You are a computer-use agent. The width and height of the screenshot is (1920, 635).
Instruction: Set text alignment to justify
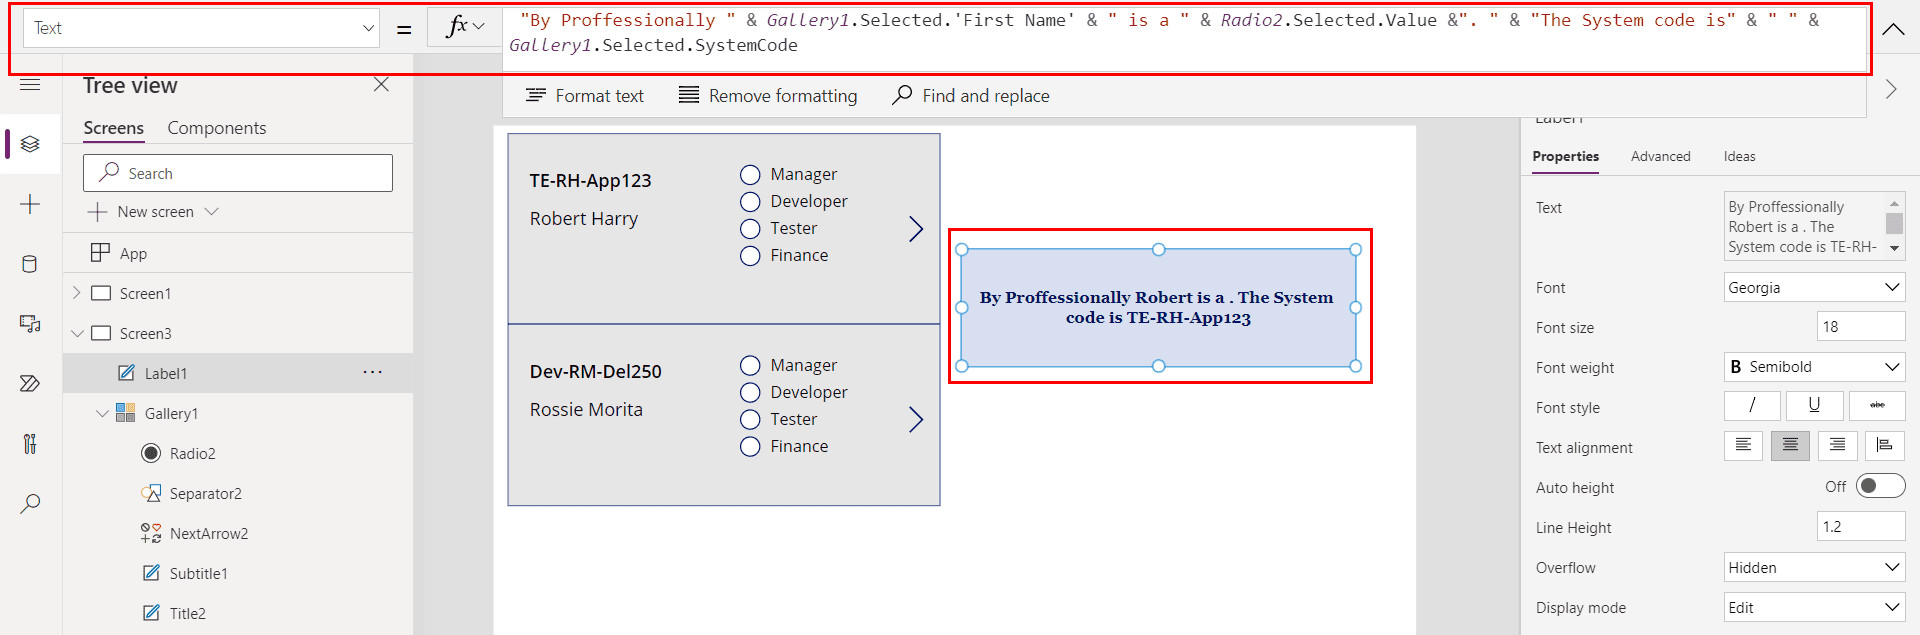tap(1885, 446)
